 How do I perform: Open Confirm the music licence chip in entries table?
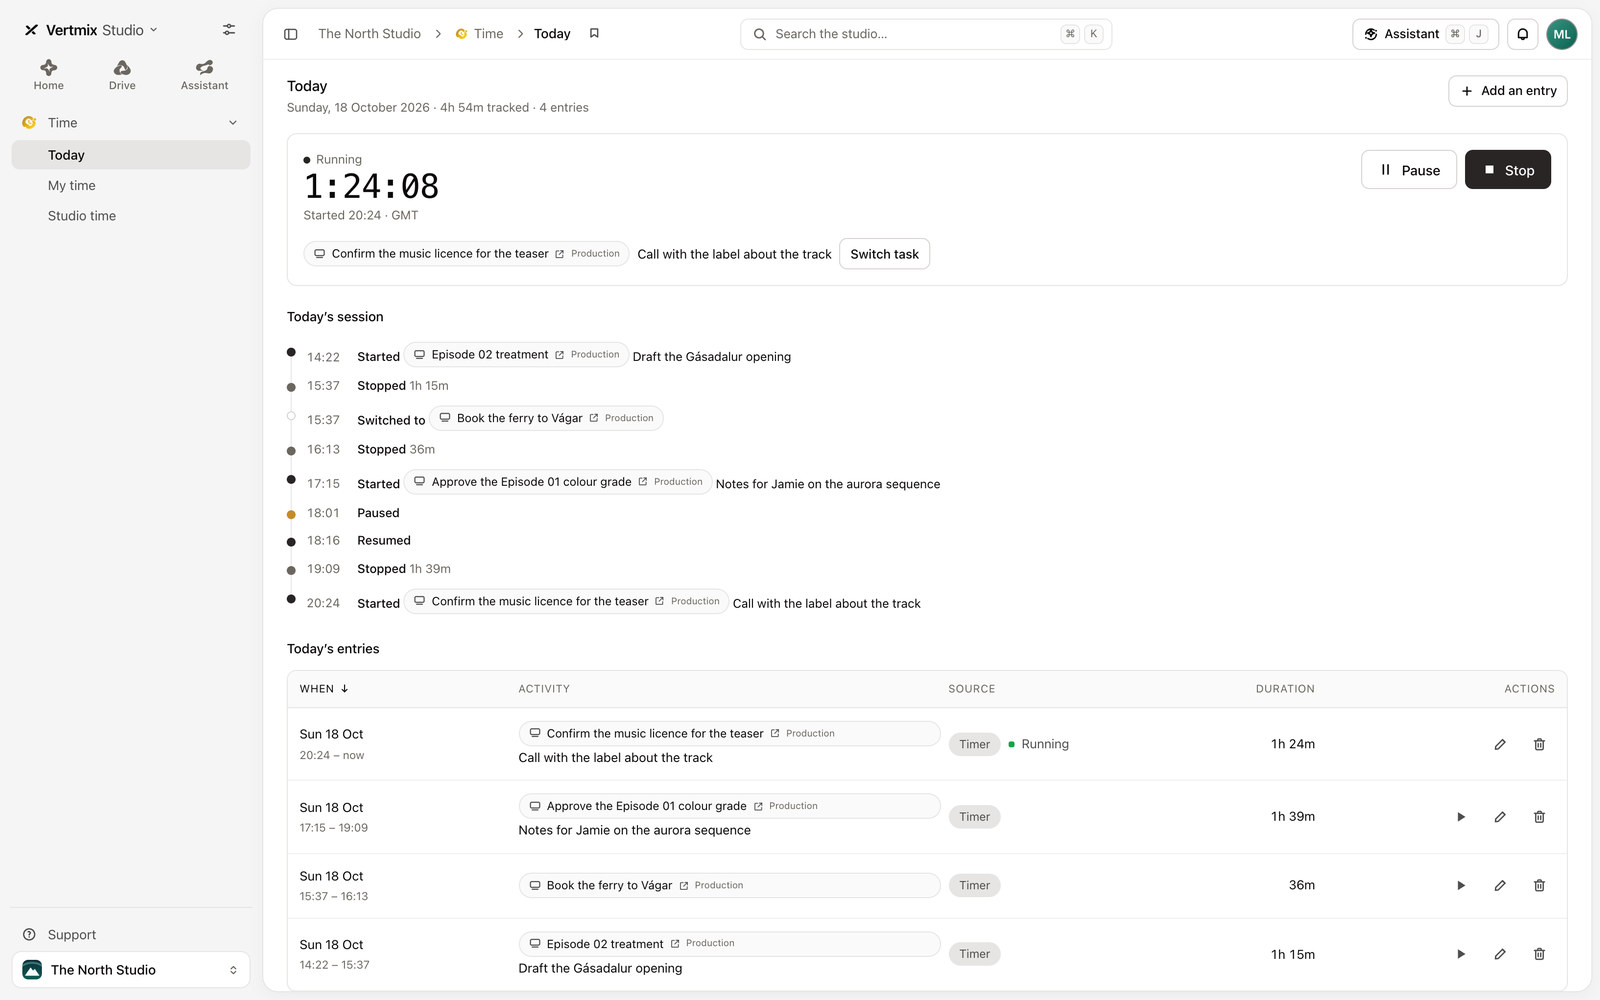729,734
